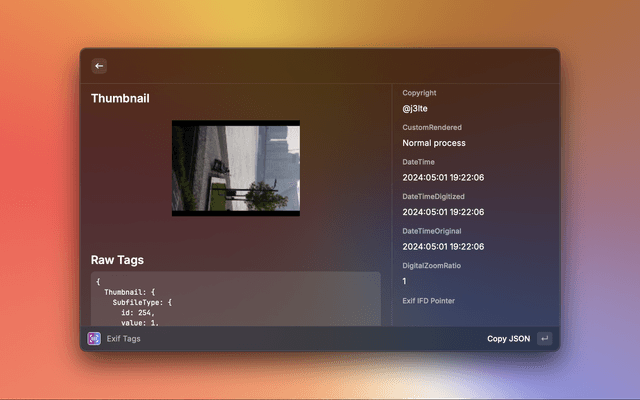Viewport: 640px width, 400px height.
Task: Click the CustomRendered metadata label
Action: click(431, 128)
